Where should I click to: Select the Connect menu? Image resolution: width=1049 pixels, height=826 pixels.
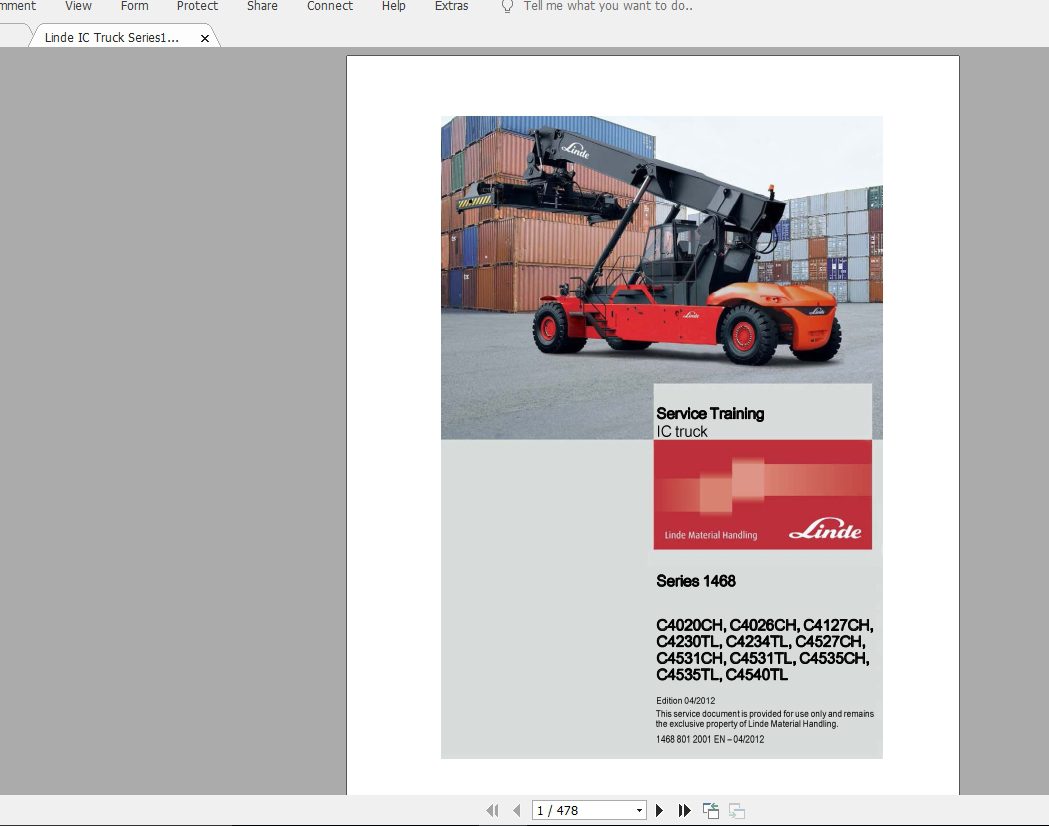tap(330, 6)
